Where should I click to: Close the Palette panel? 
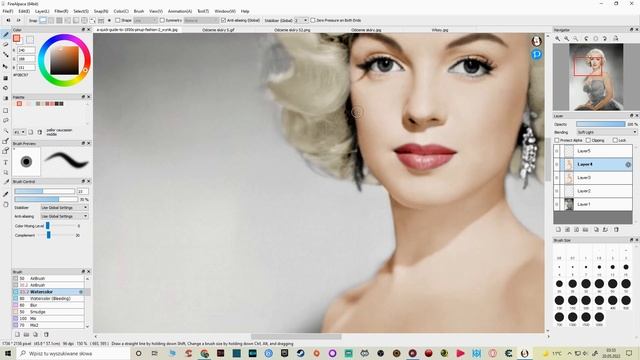(89, 97)
